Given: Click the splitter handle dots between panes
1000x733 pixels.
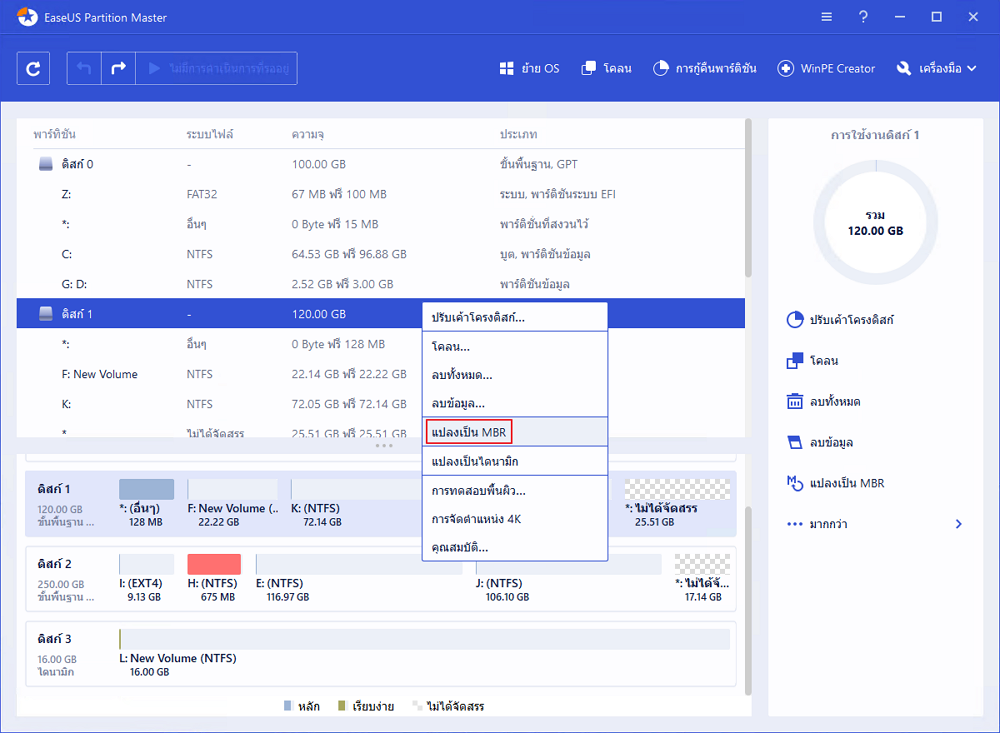Looking at the screenshot, I should click(384, 445).
